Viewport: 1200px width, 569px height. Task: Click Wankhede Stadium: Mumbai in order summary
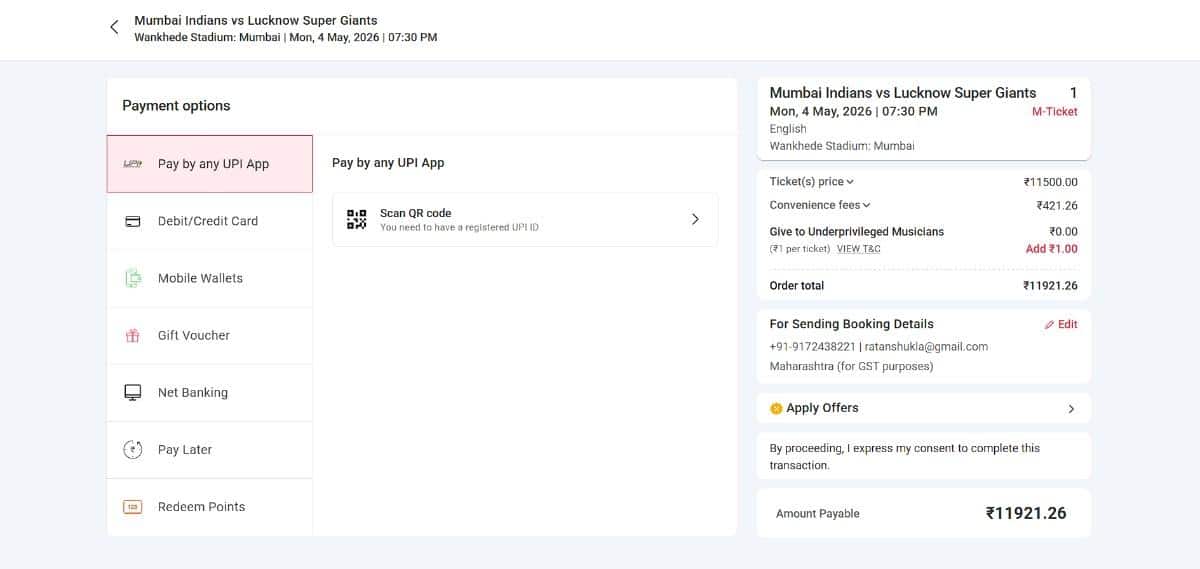coord(842,146)
